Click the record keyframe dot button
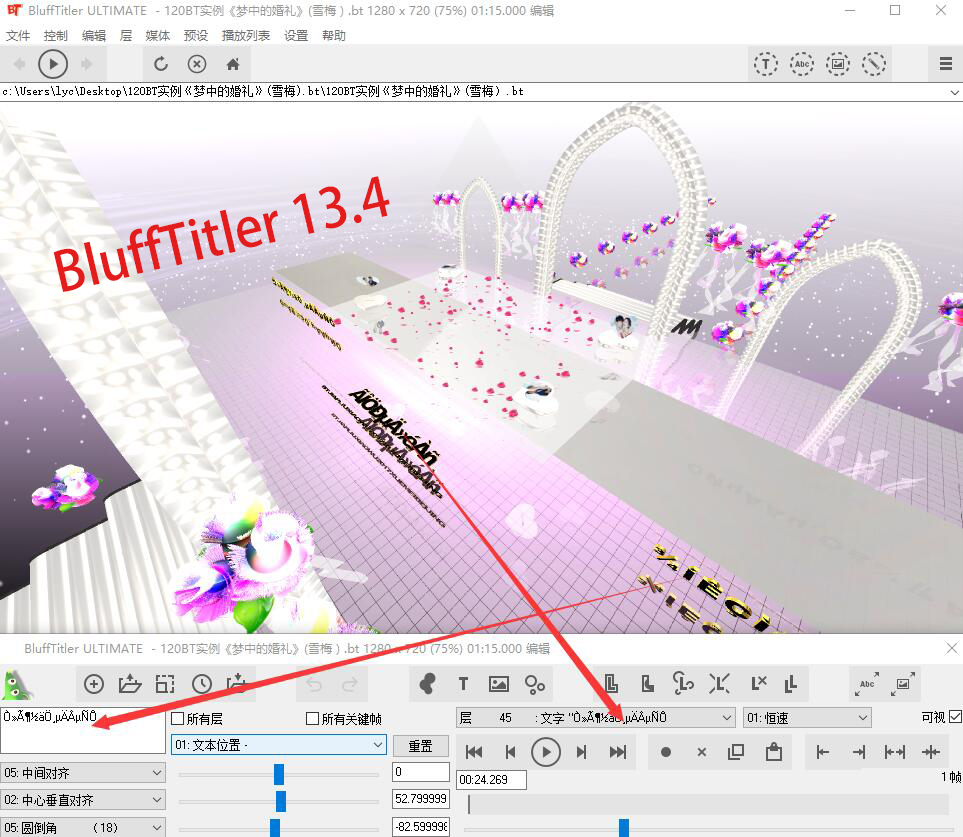Image resolution: width=963 pixels, height=837 pixels. [665, 752]
